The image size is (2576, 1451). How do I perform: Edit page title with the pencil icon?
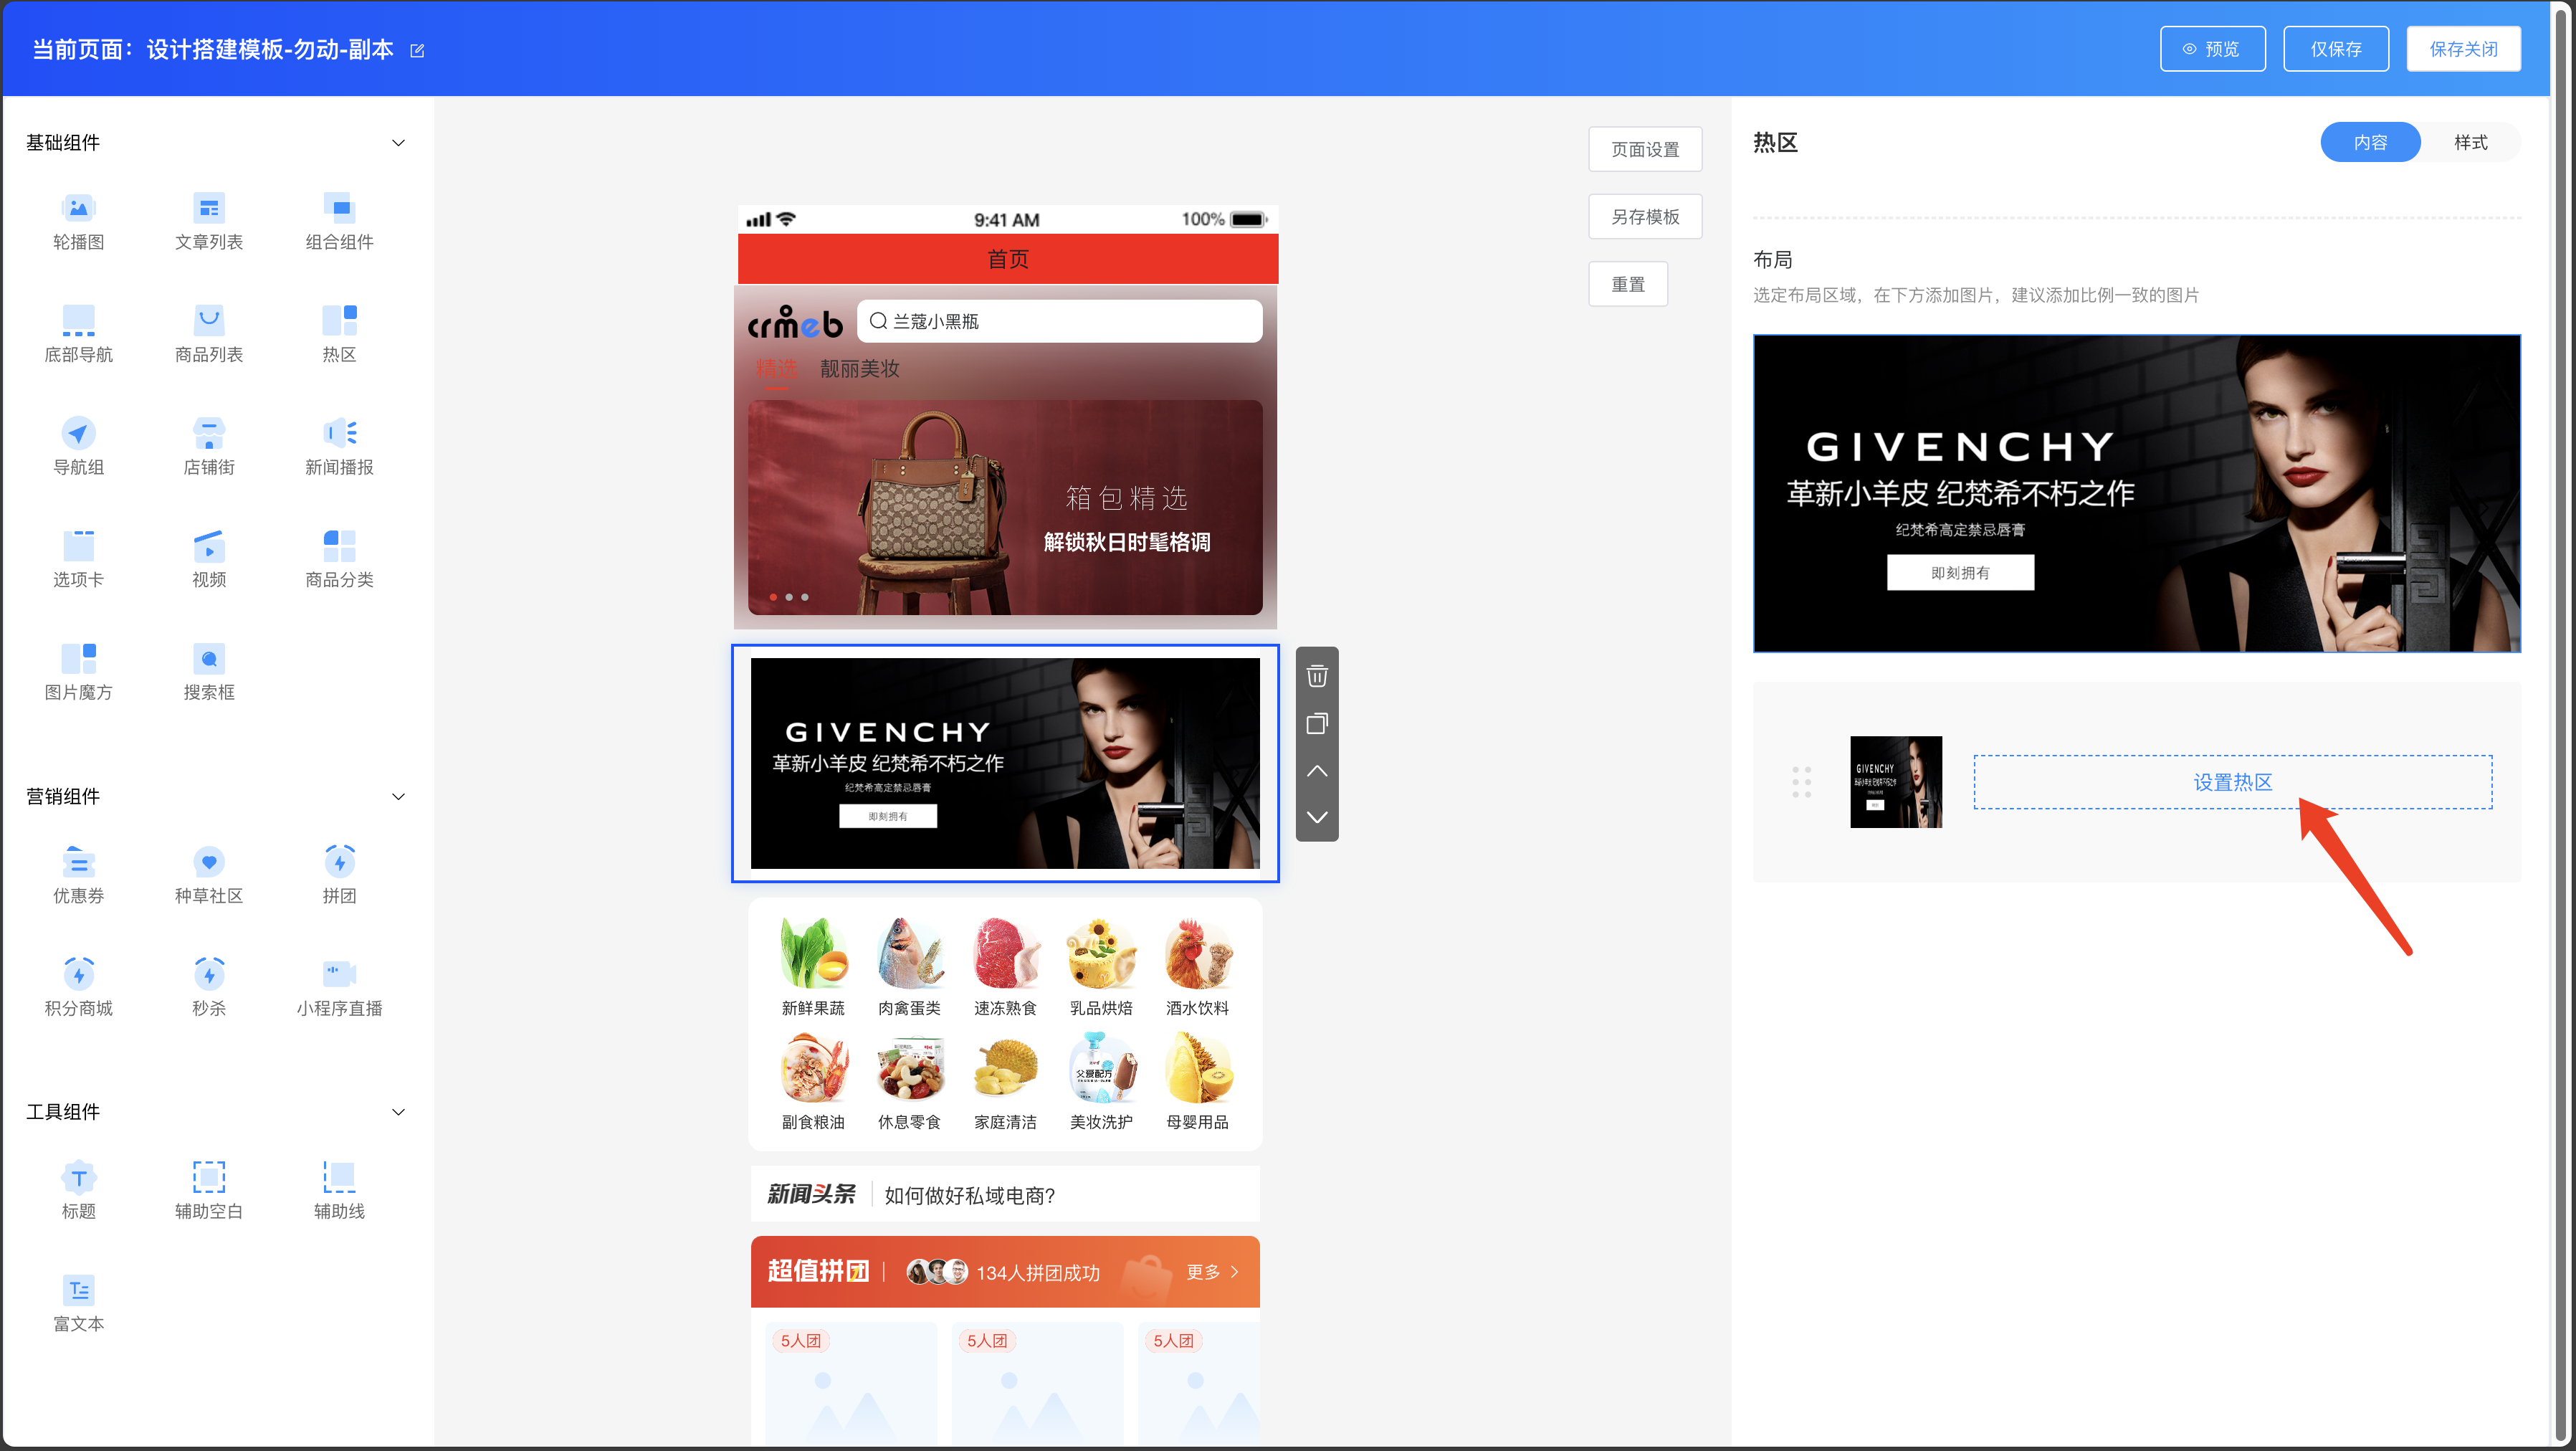(x=417, y=51)
